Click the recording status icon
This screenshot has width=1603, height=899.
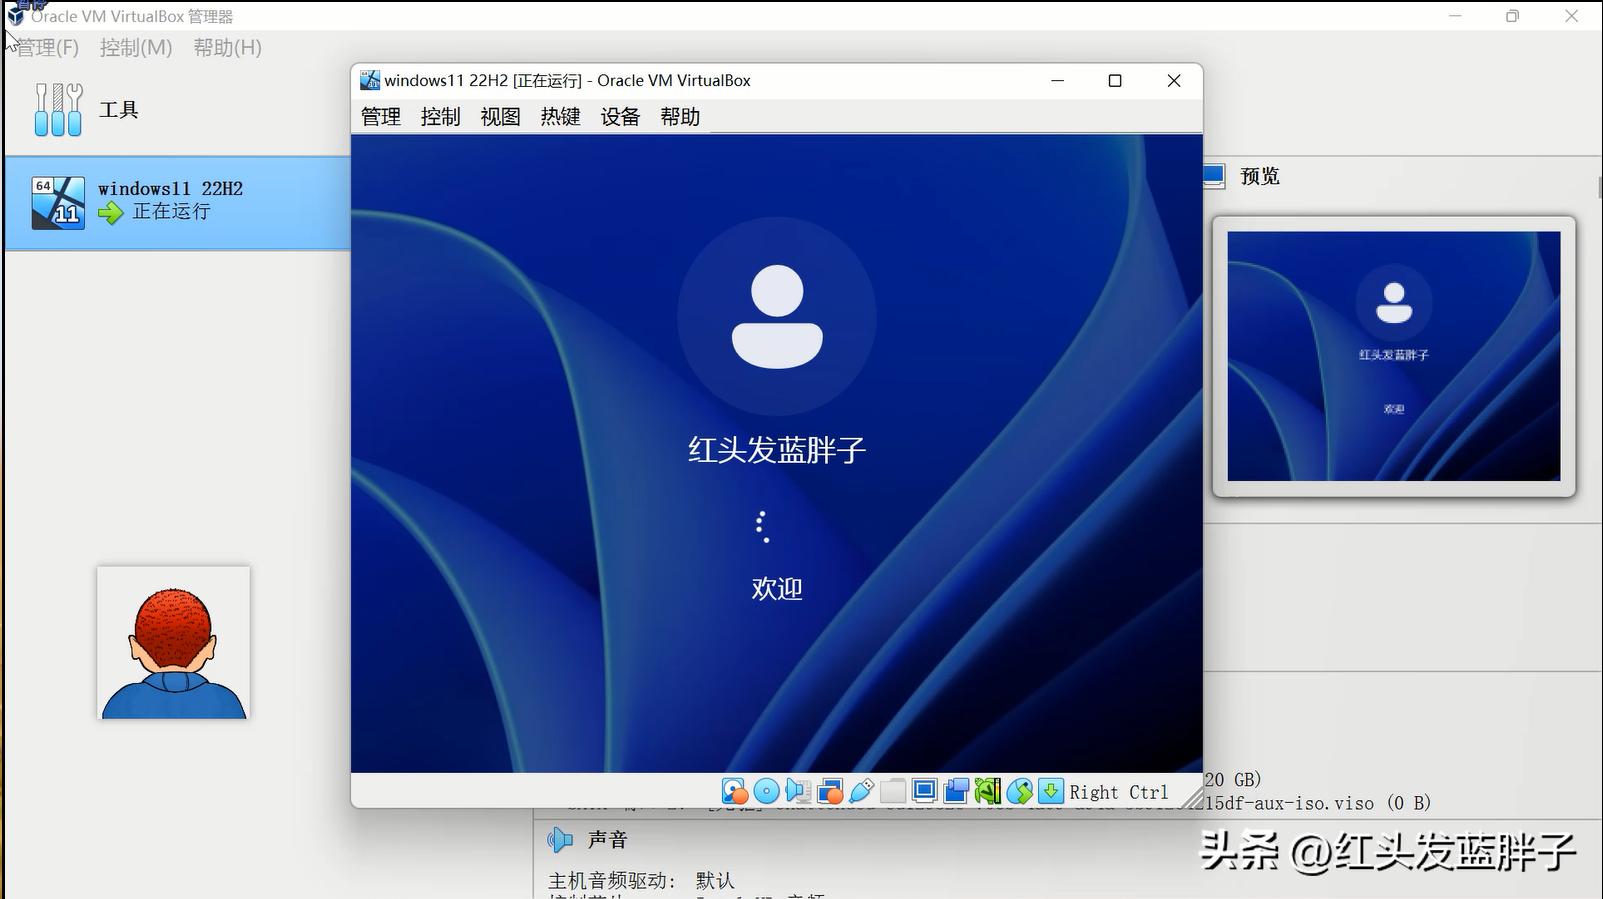(956, 792)
